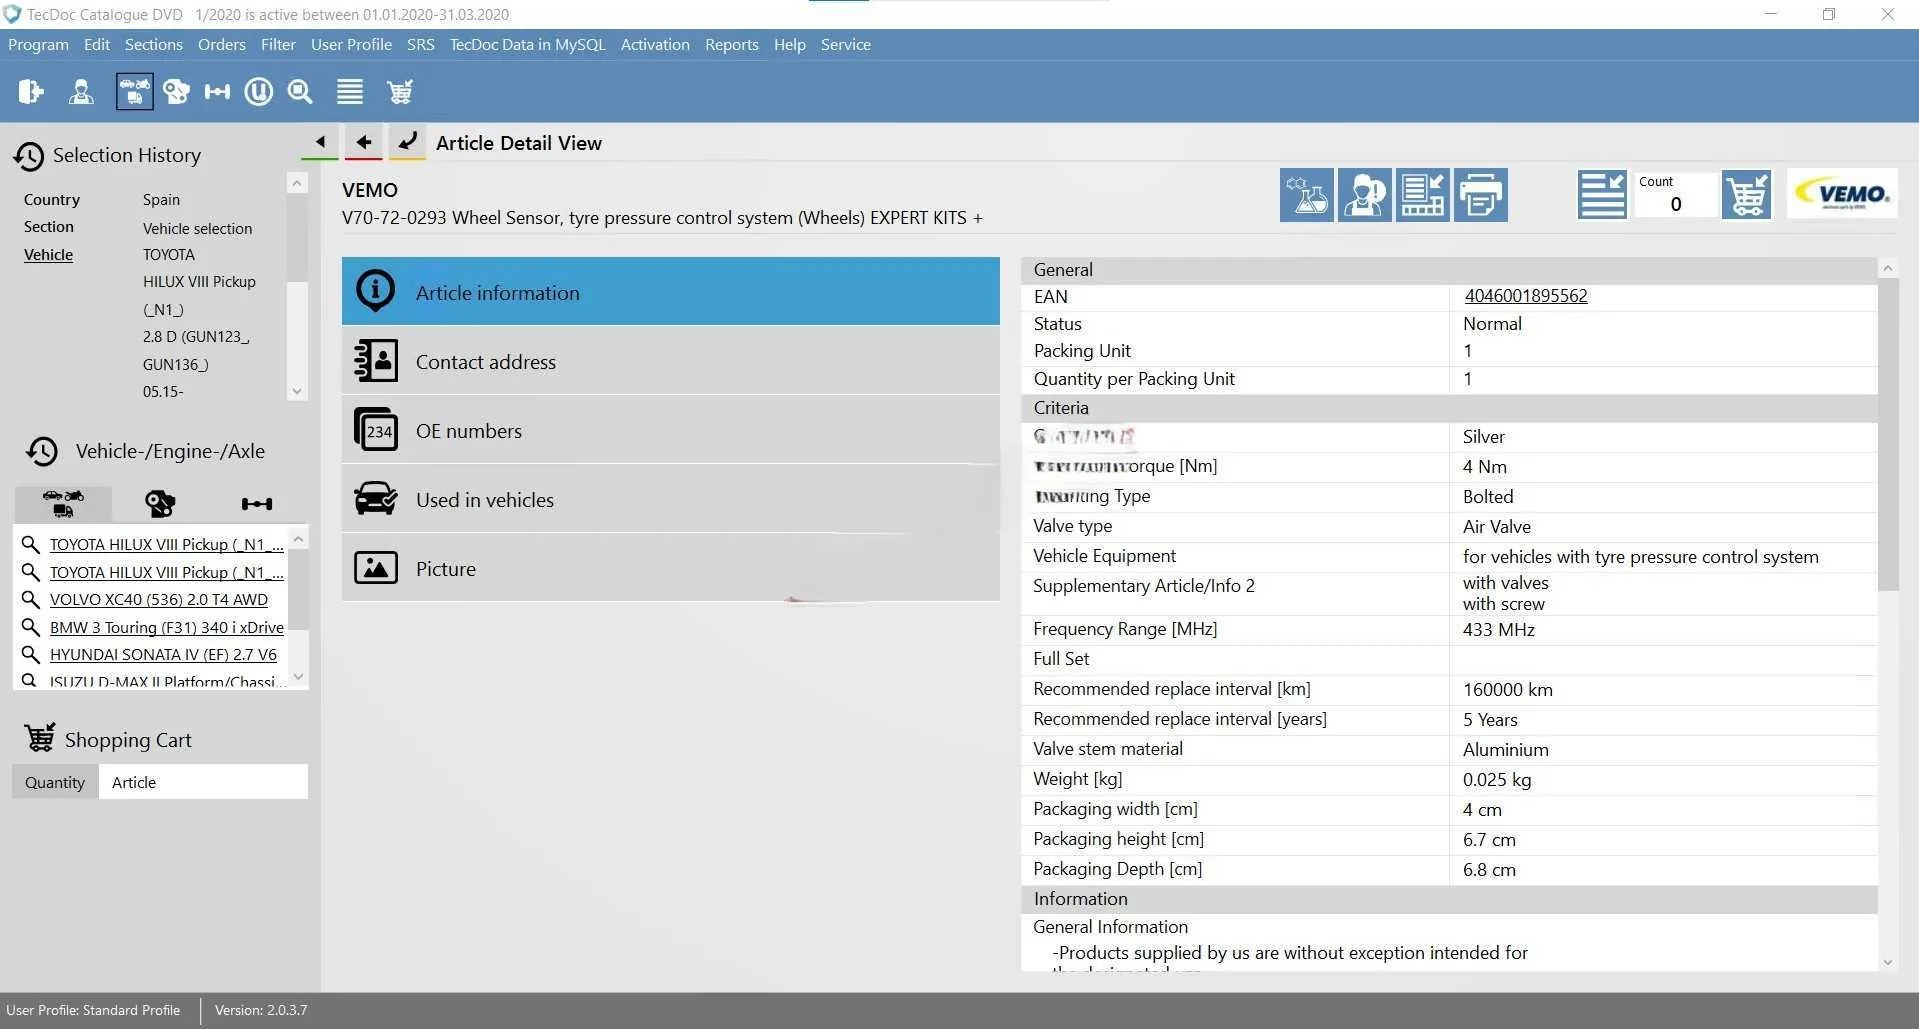Switch to the OE numbers tab
This screenshot has width=1919, height=1029.
pyautogui.click(x=670, y=430)
